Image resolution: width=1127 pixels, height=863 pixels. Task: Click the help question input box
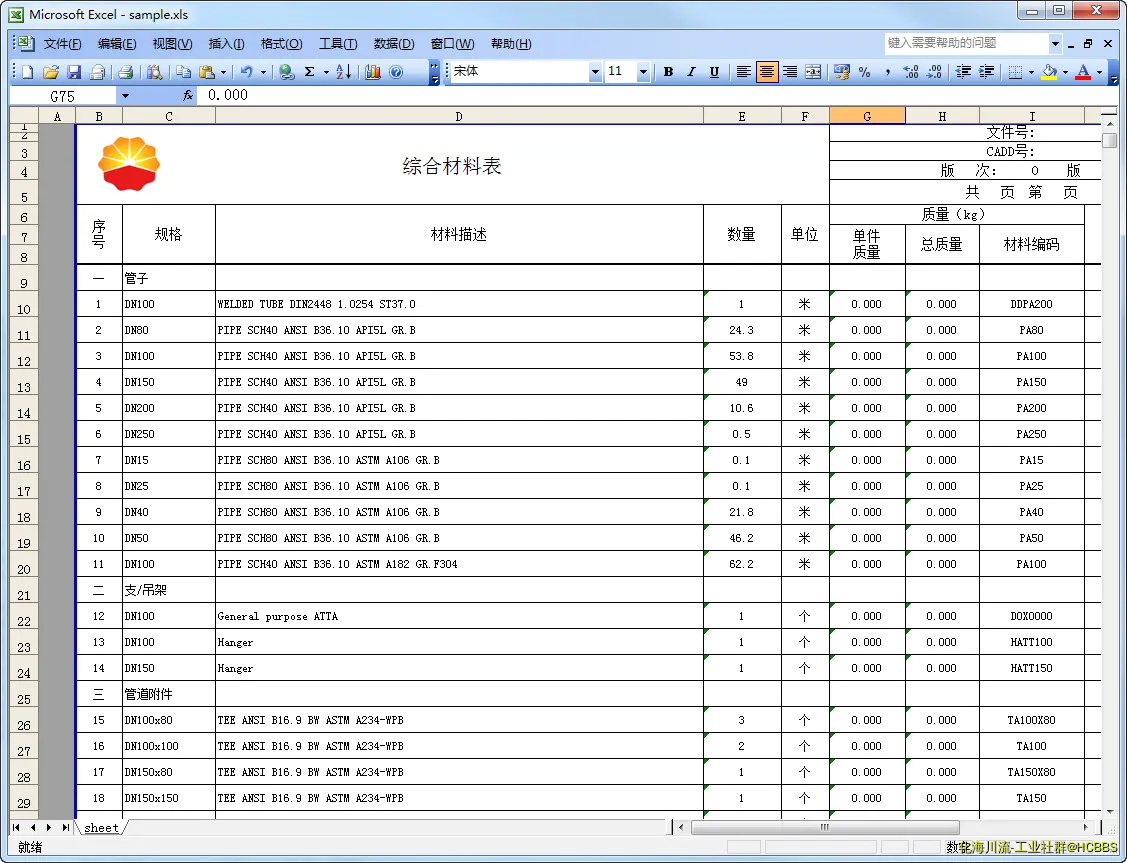pos(966,44)
